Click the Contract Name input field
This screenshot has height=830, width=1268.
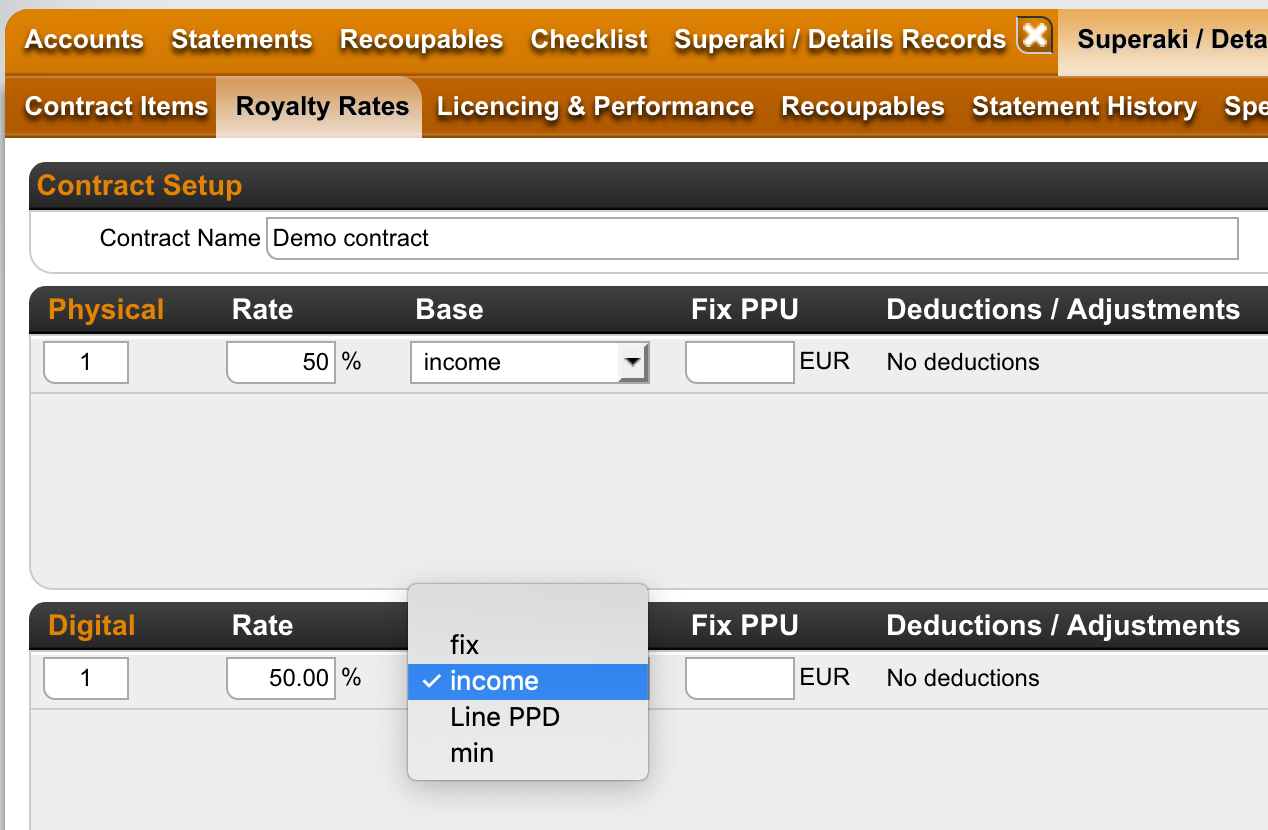752,238
